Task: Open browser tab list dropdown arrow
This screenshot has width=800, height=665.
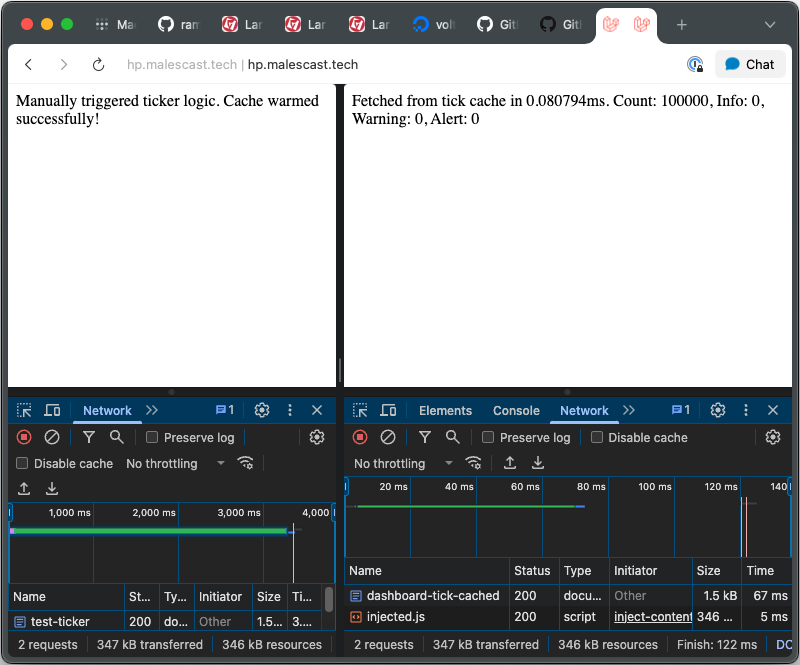Action: click(770, 24)
